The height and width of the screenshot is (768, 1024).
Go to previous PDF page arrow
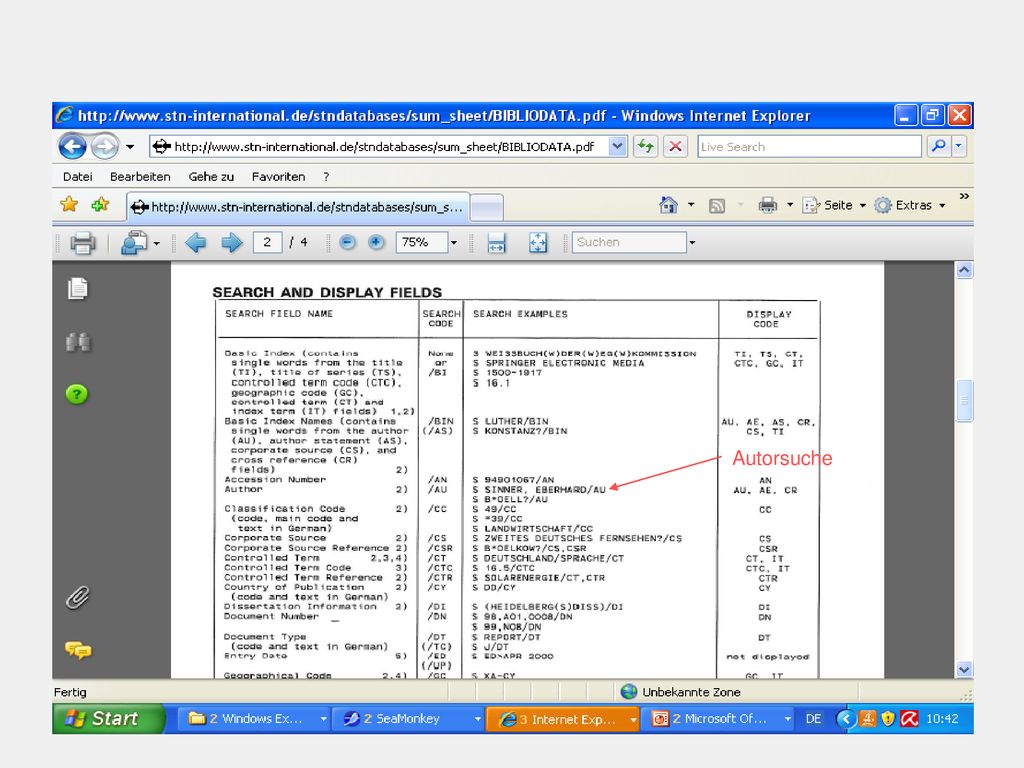pyautogui.click(x=195, y=242)
